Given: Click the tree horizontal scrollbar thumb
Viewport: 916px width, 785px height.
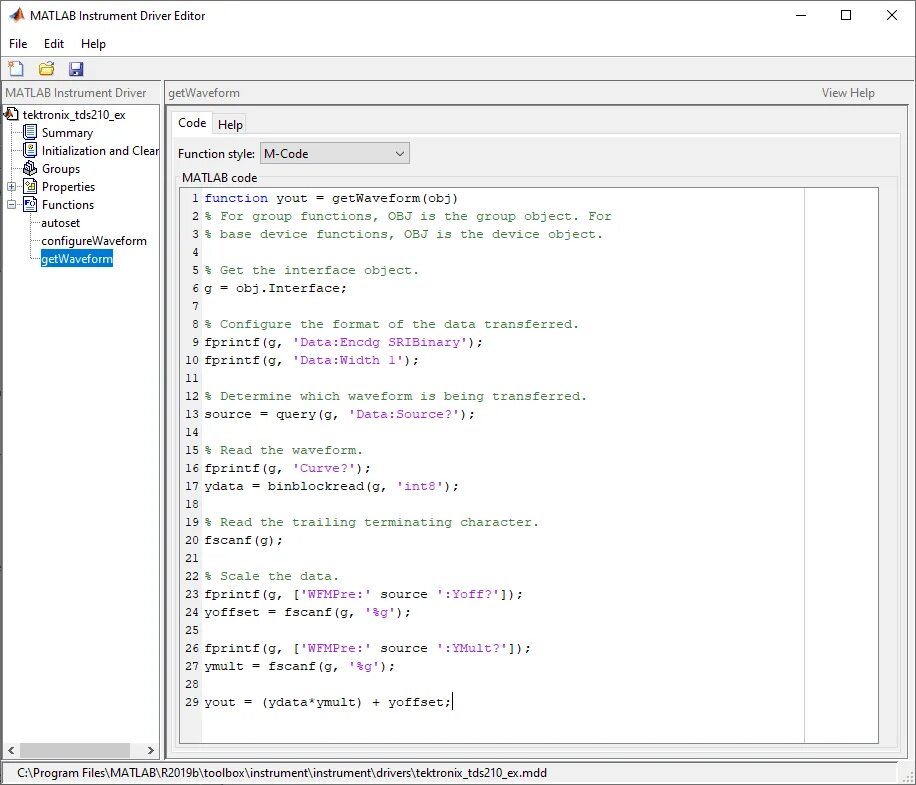Looking at the screenshot, I should click(75, 750).
